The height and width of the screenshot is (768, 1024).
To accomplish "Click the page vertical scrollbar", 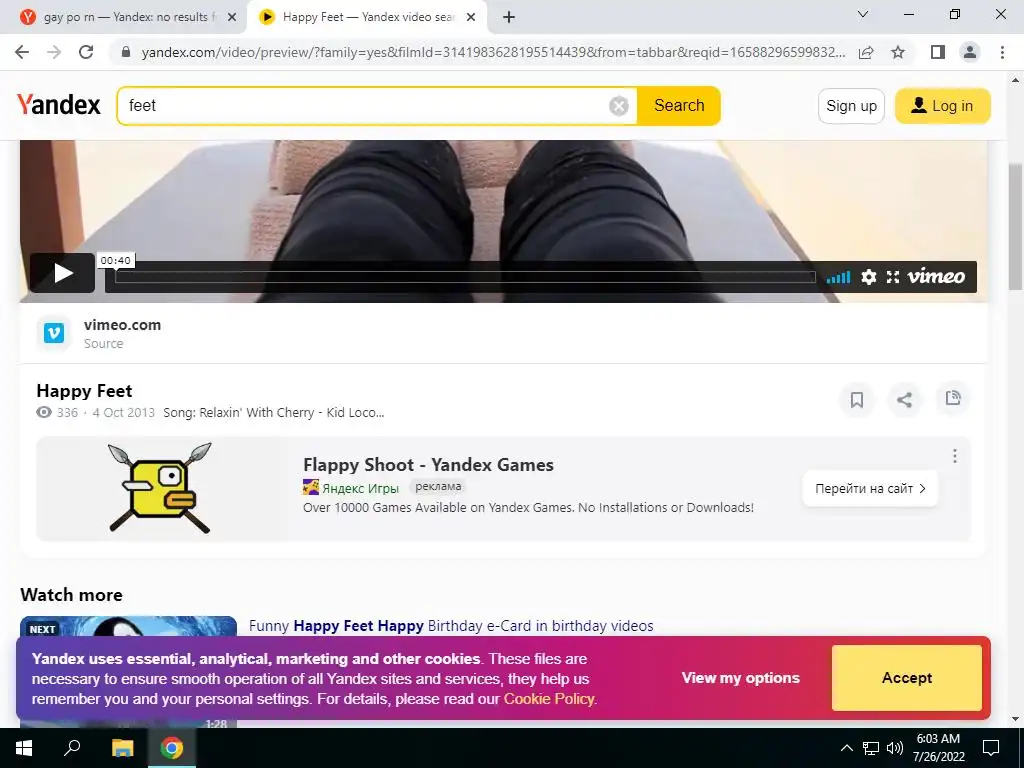I will point(1015,225).
